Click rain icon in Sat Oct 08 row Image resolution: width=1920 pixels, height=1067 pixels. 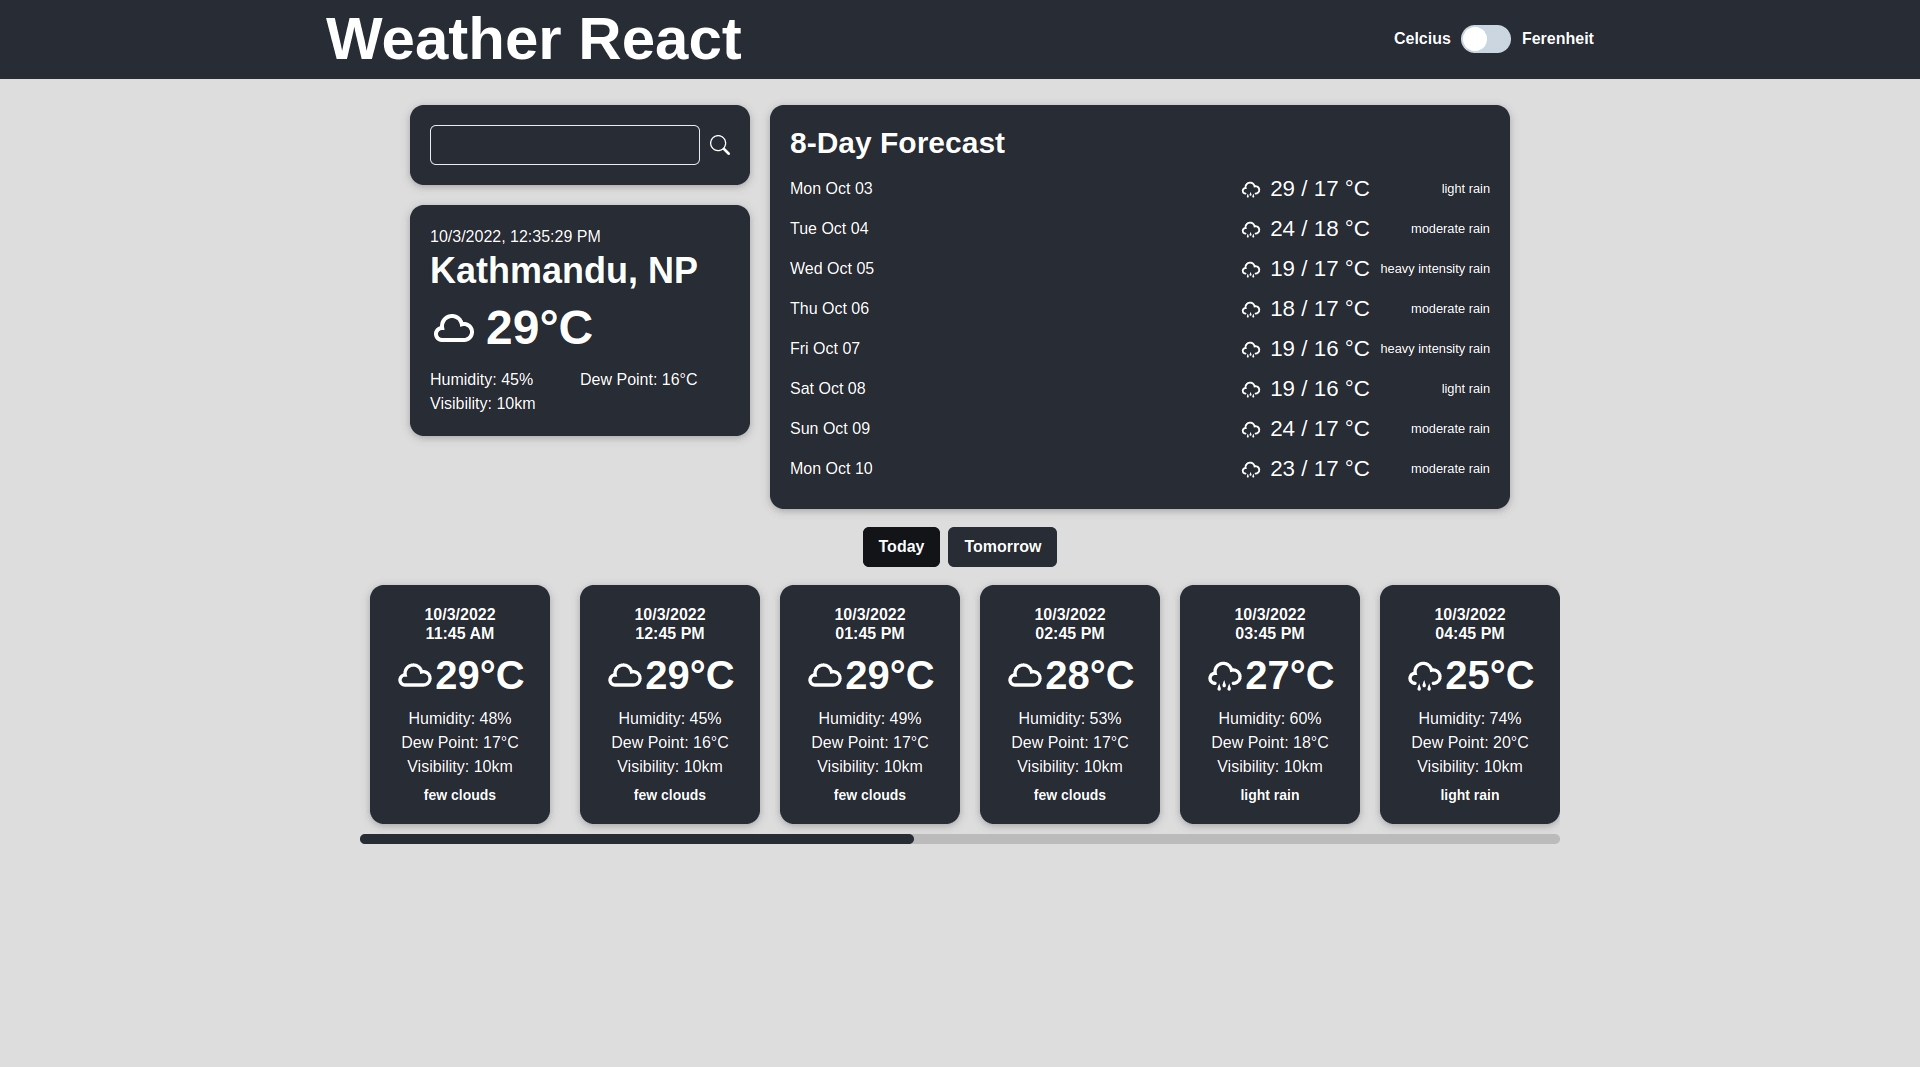pos(1251,389)
